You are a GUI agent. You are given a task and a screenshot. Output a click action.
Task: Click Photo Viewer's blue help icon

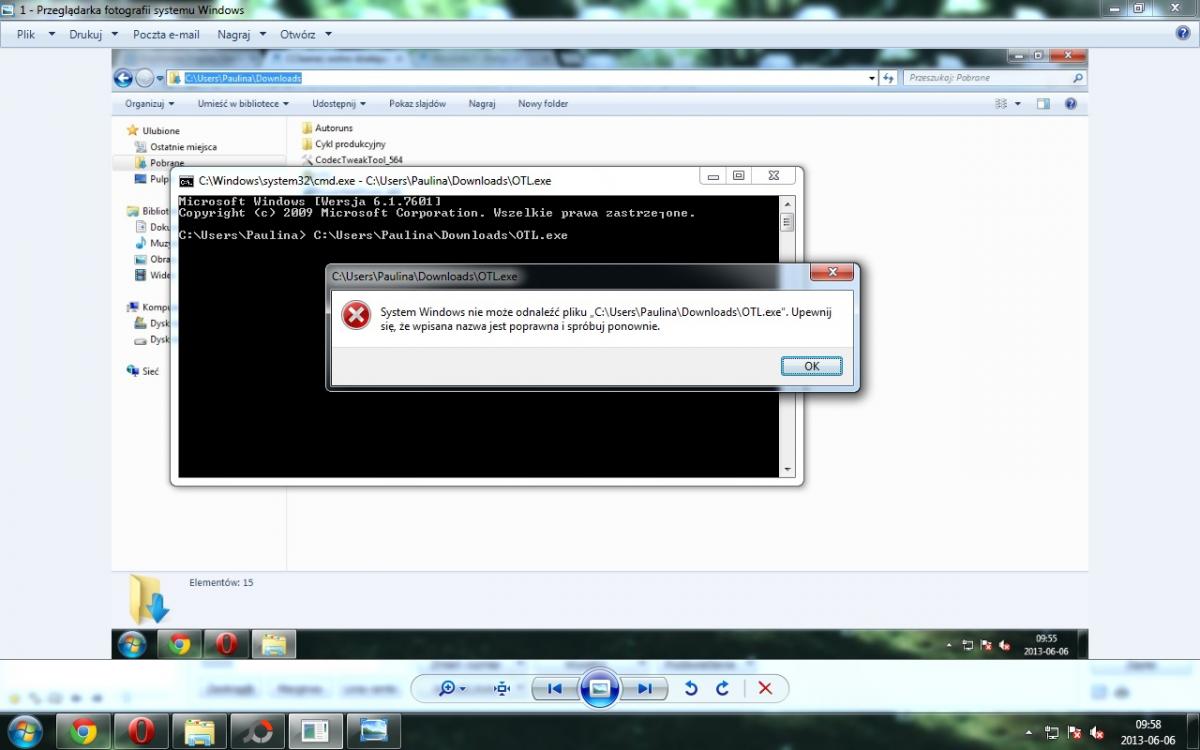point(1183,33)
